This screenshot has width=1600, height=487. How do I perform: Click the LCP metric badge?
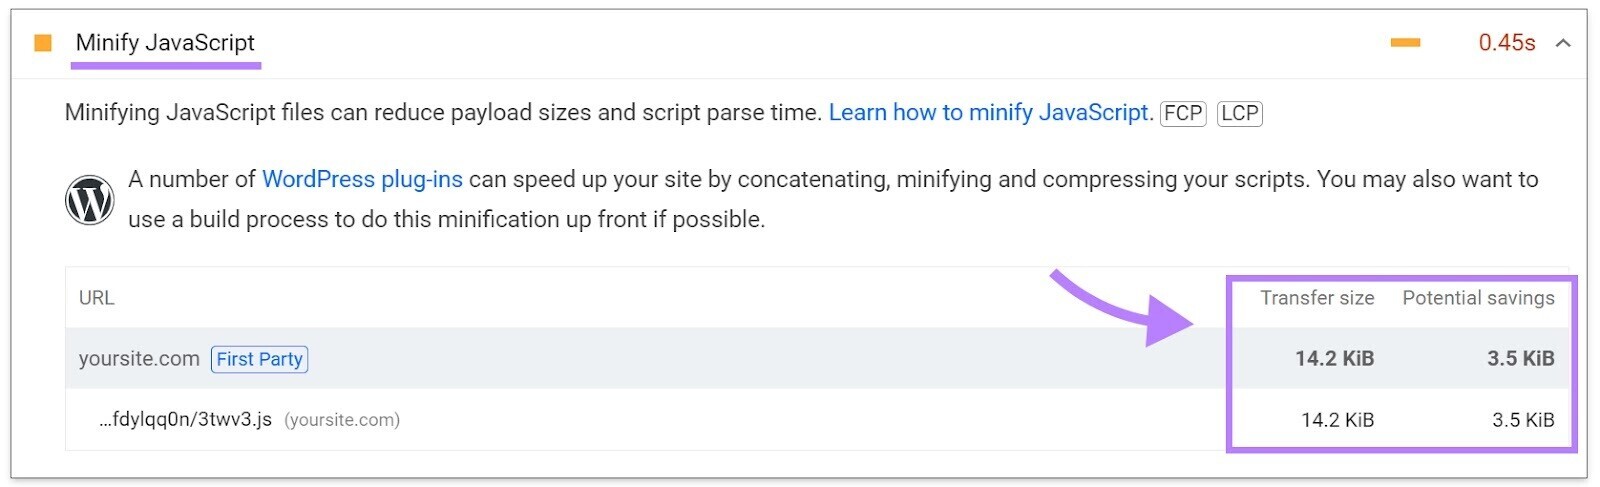click(1240, 113)
